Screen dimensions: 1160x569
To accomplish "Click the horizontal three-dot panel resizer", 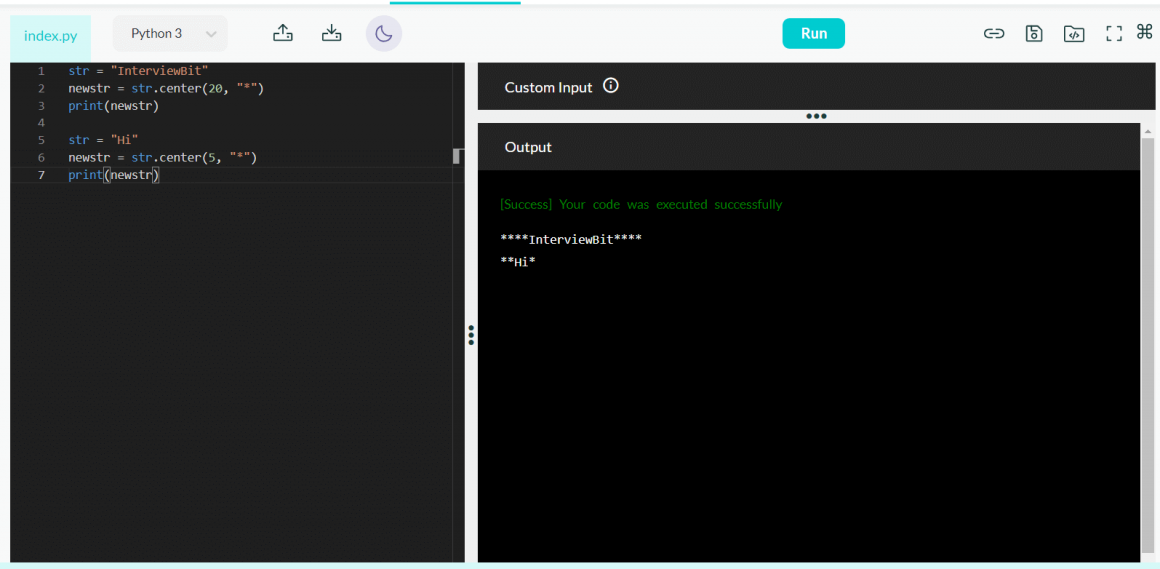I will click(816, 116).
